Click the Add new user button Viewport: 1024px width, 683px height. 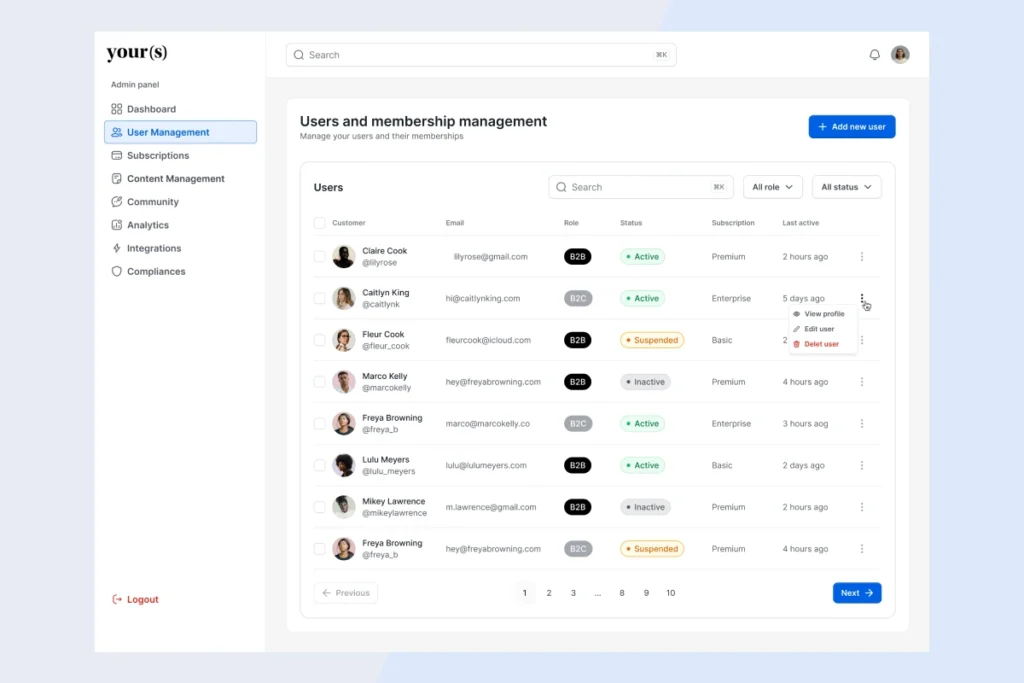tap(851, 126)
